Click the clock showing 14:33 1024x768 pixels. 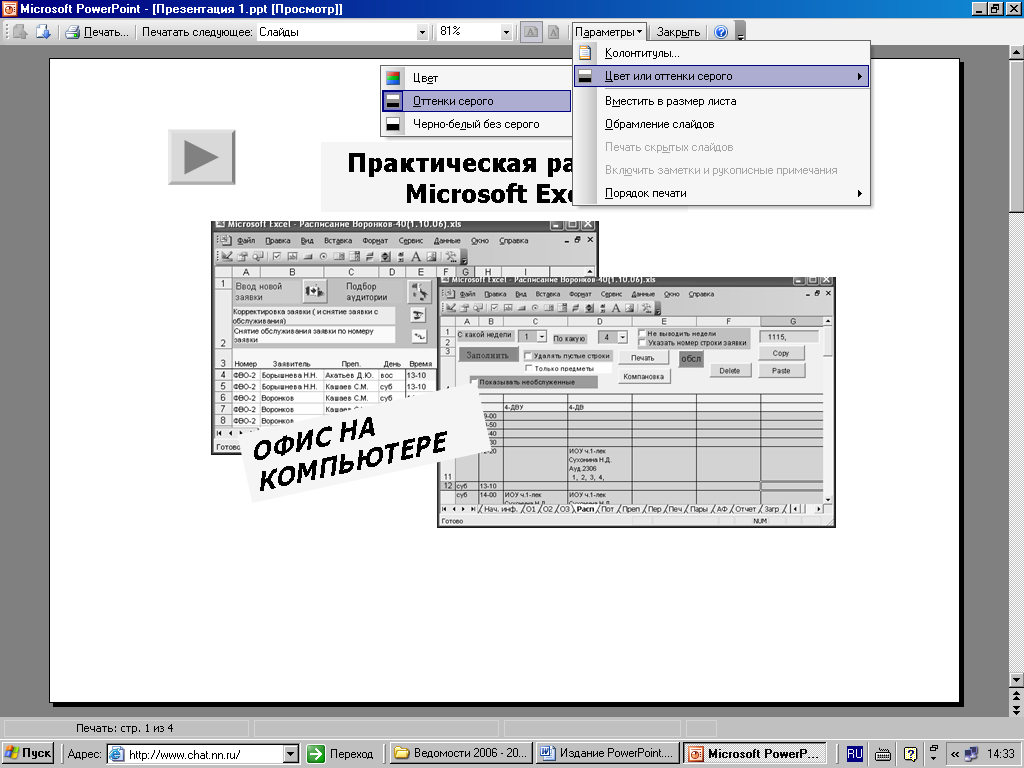tap(1000, 754)
